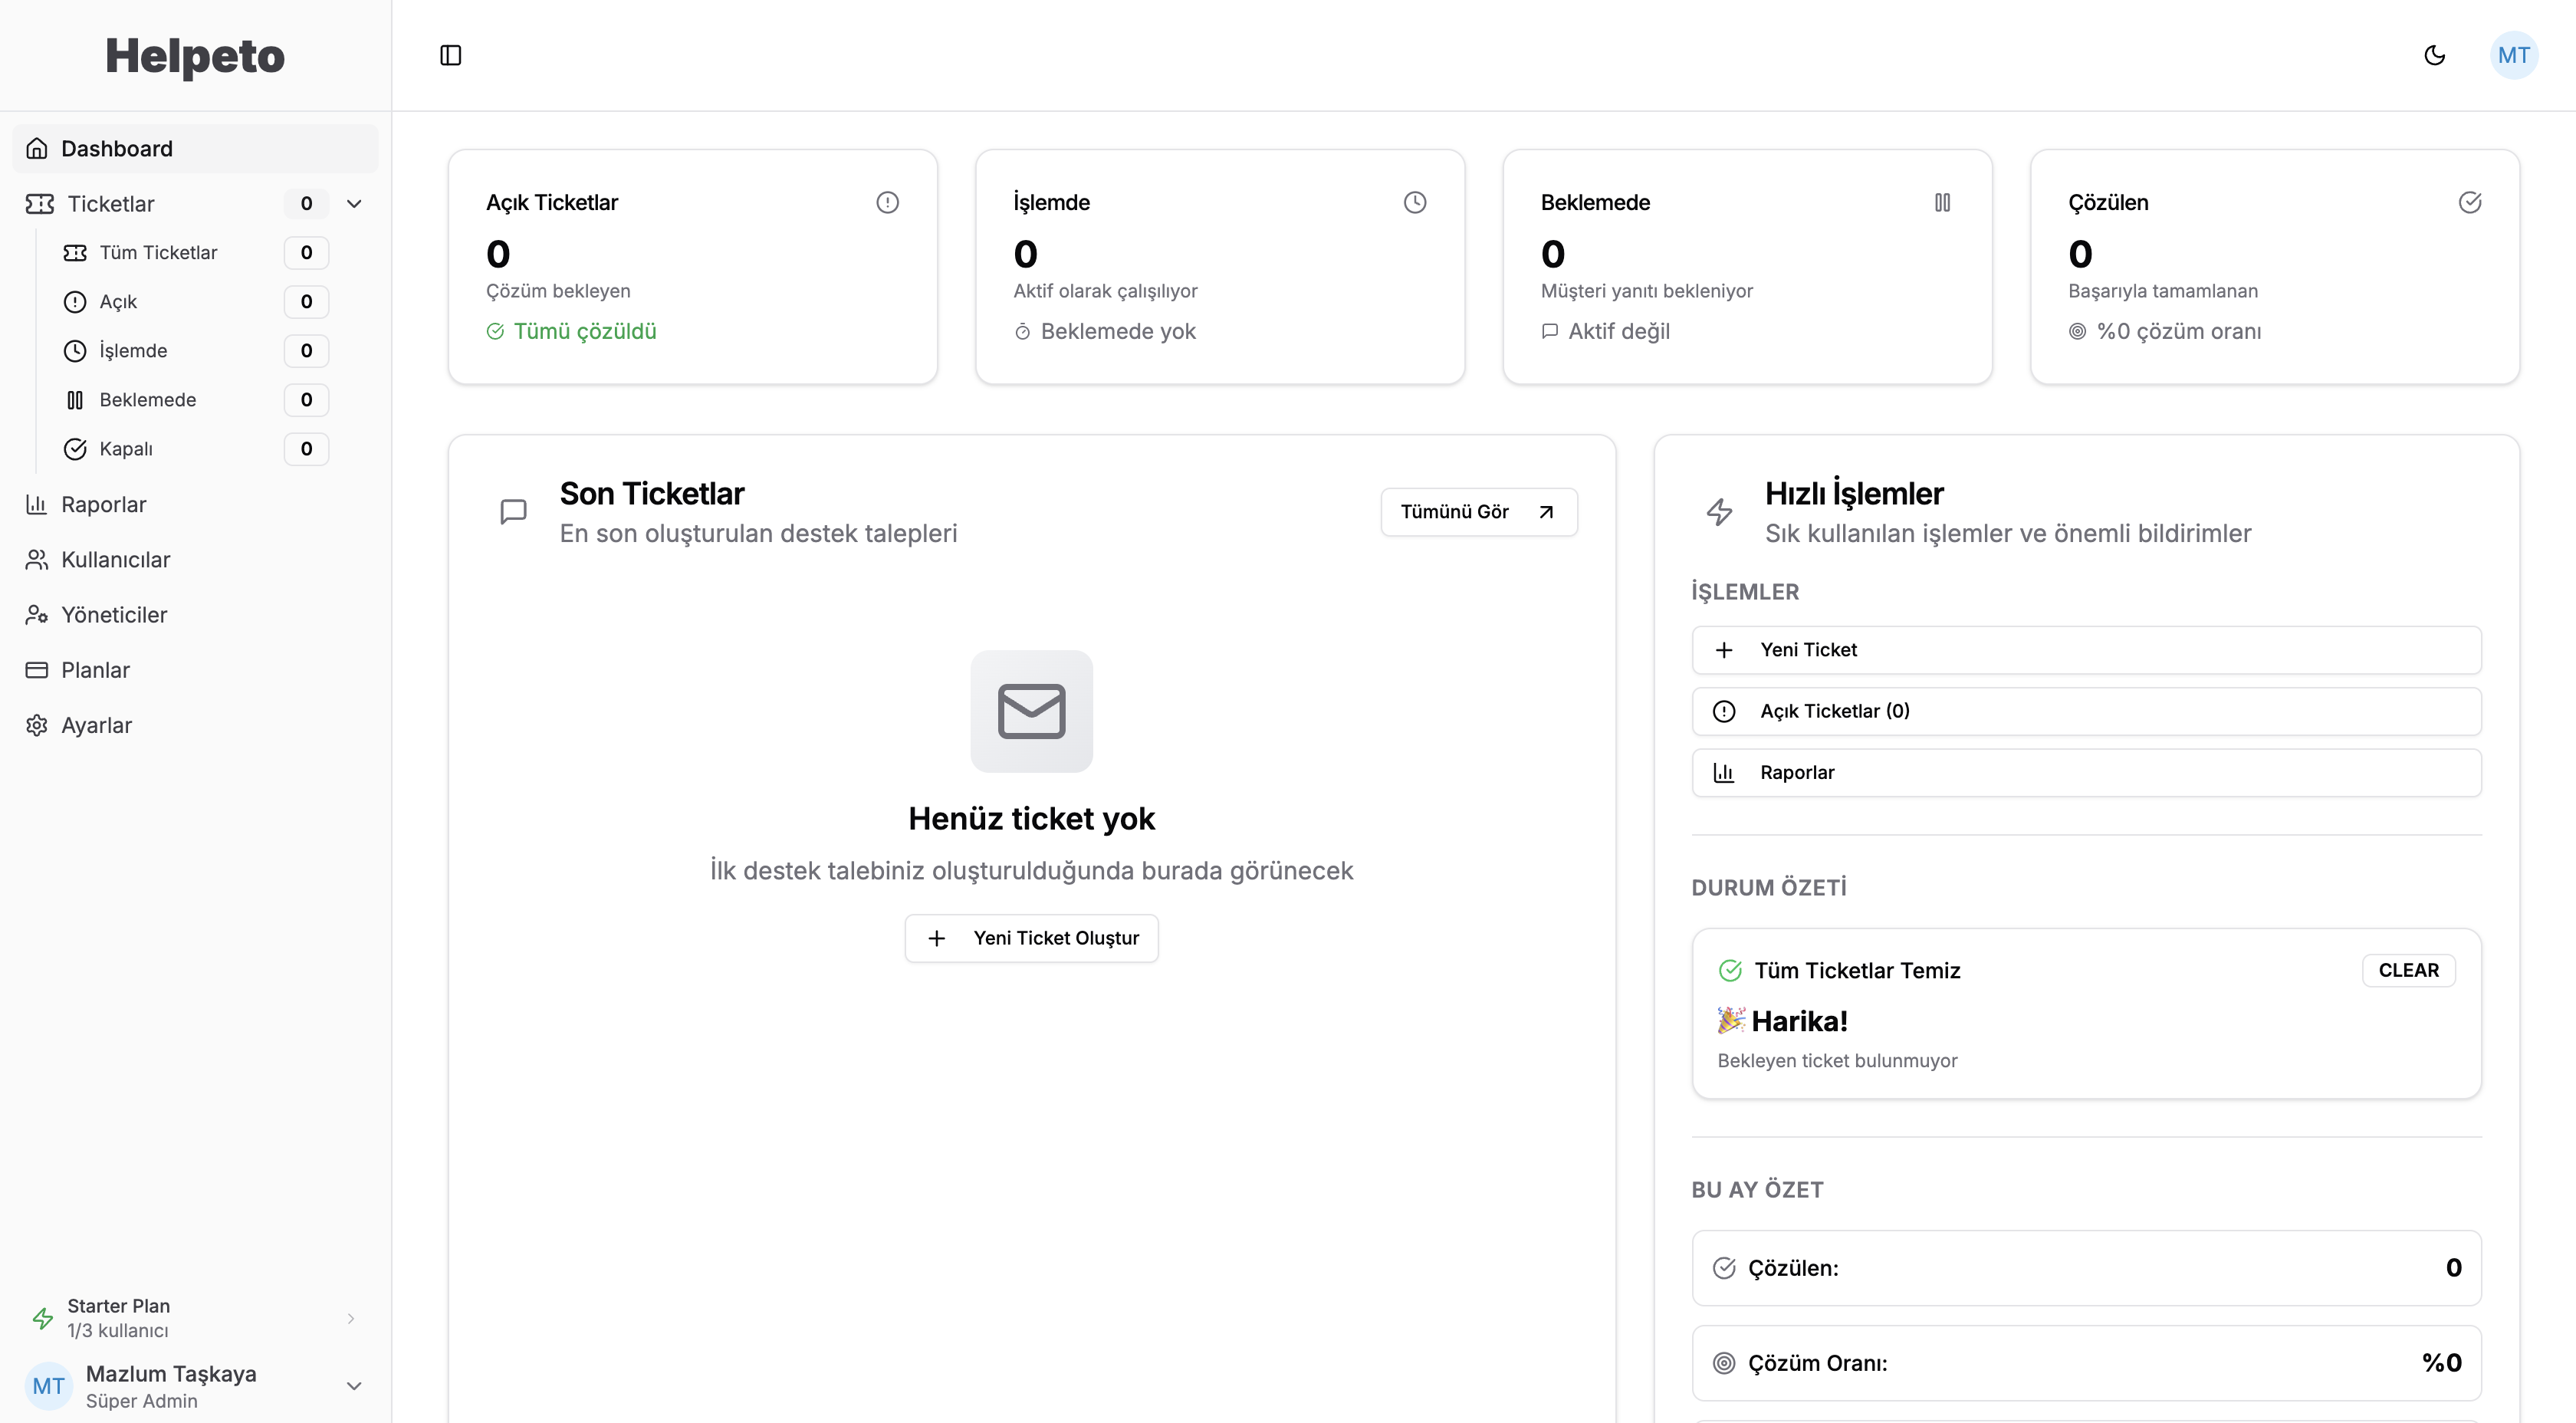Image resolution: width=2576 pixels, height=1423 pixels.
Task: Go to Kullanıcılar in the sidebar
Action: click(115, 560)
